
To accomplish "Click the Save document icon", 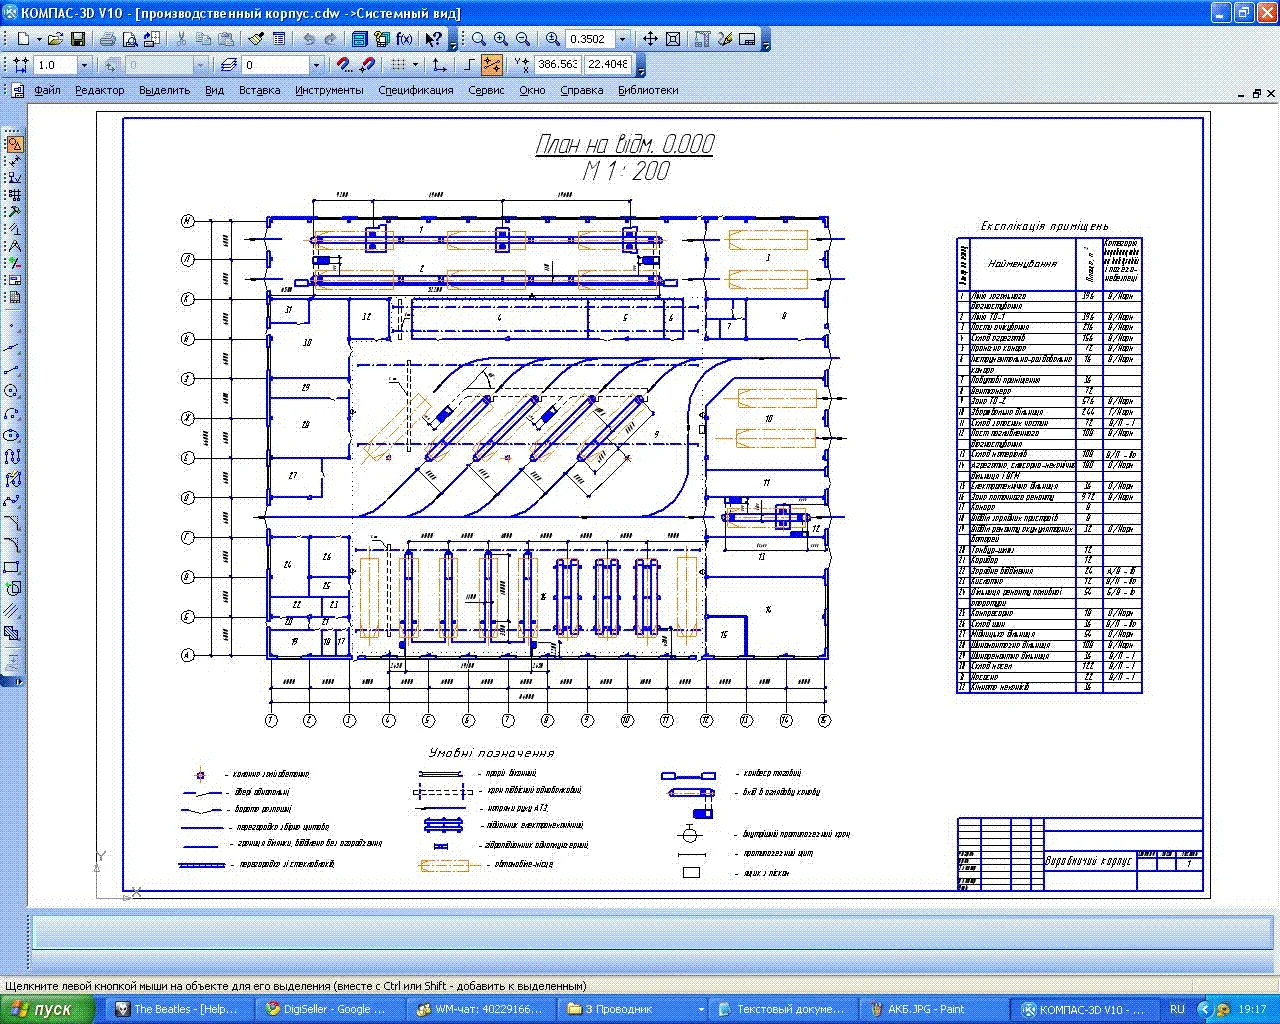I will click(x=78, y=39).
